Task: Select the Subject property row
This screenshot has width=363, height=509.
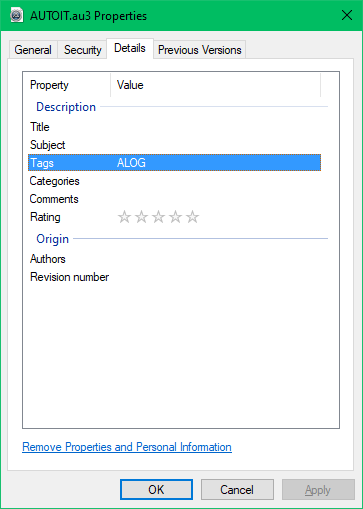Action: 174,145
